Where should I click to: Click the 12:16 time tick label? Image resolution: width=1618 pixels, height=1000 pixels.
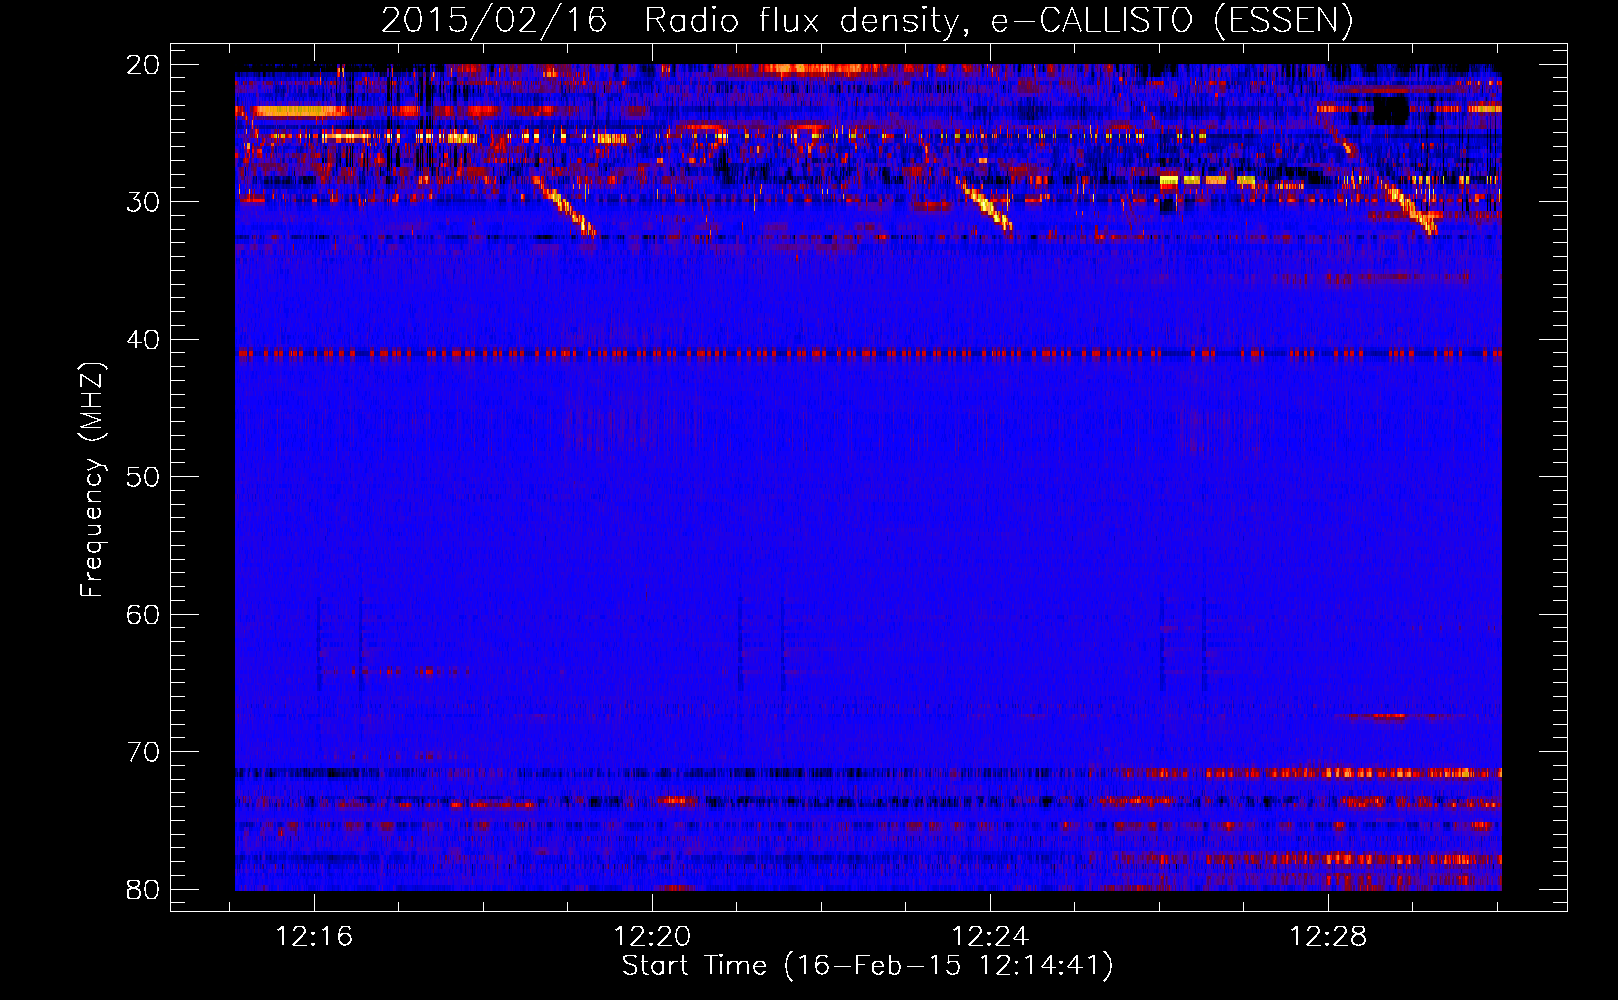point(315,937)
